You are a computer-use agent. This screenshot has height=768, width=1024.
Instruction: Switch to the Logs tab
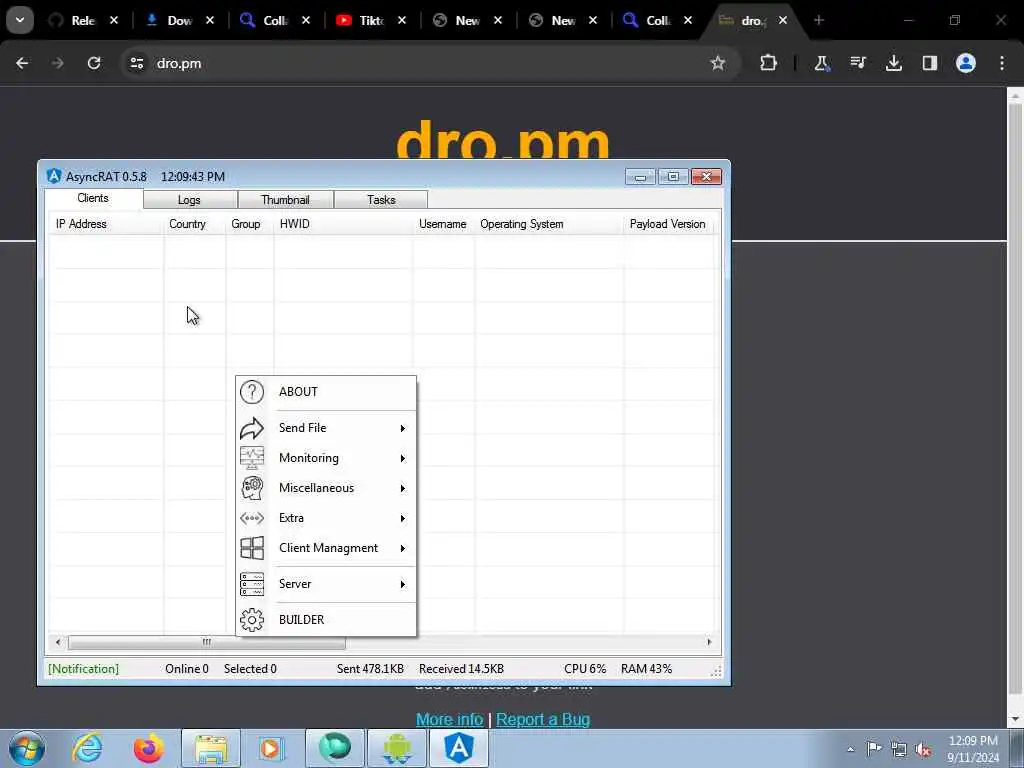point(189,200)
